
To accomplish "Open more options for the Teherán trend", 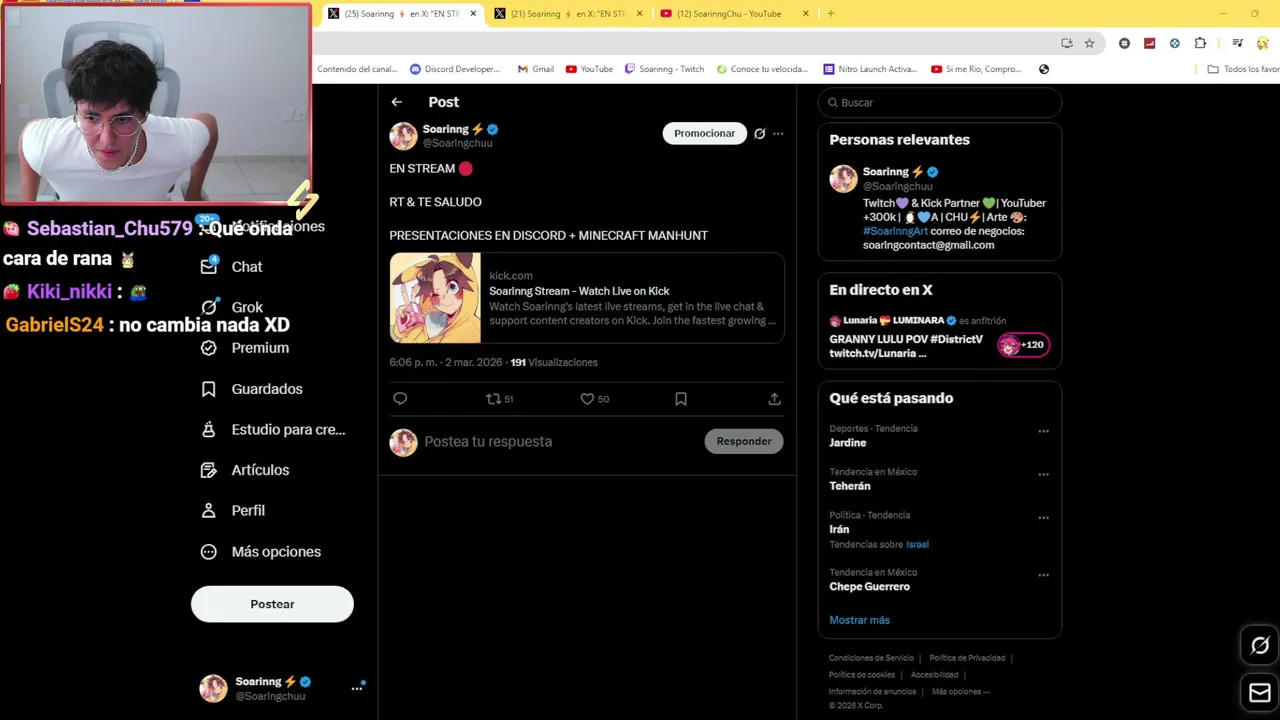I will (1043, 474).
